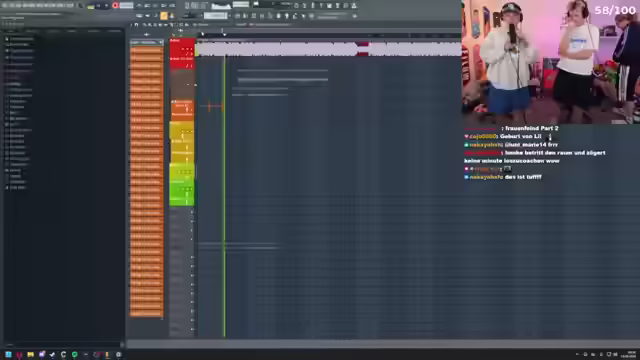
Task: Select the top red track header
Action: [x=182, y=47]
